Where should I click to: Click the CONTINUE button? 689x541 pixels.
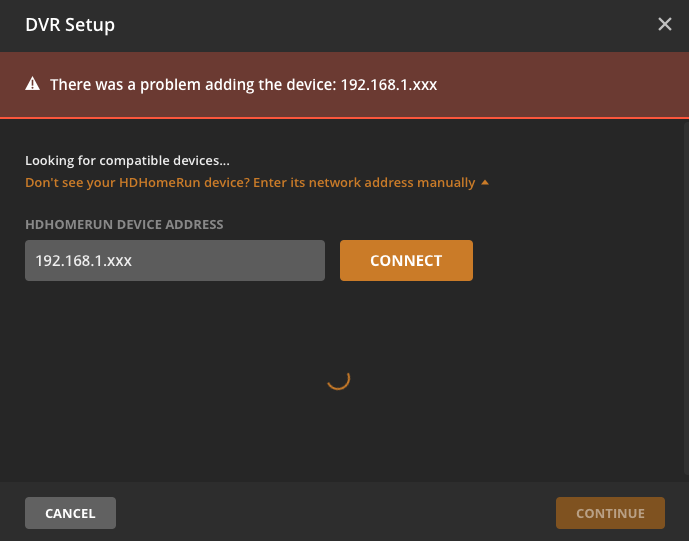610,513
